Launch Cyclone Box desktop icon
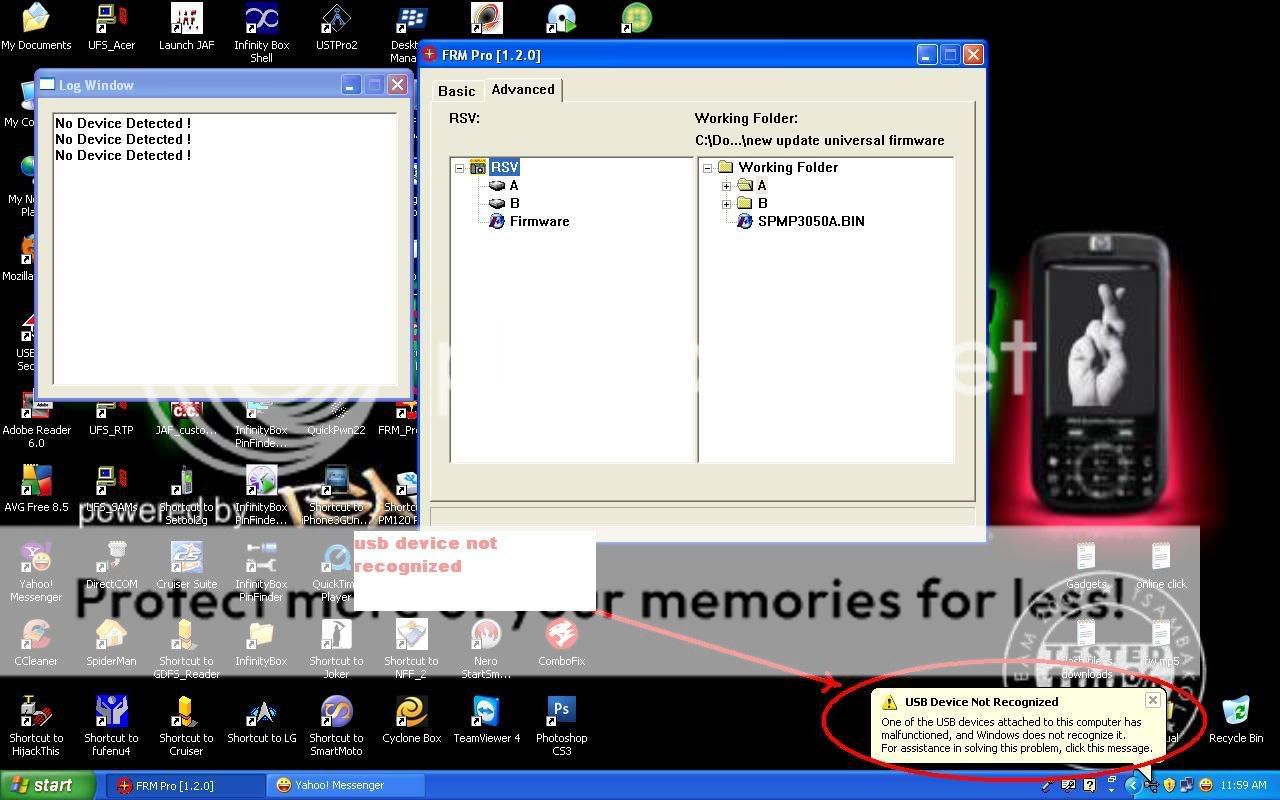 click(411, 720)
